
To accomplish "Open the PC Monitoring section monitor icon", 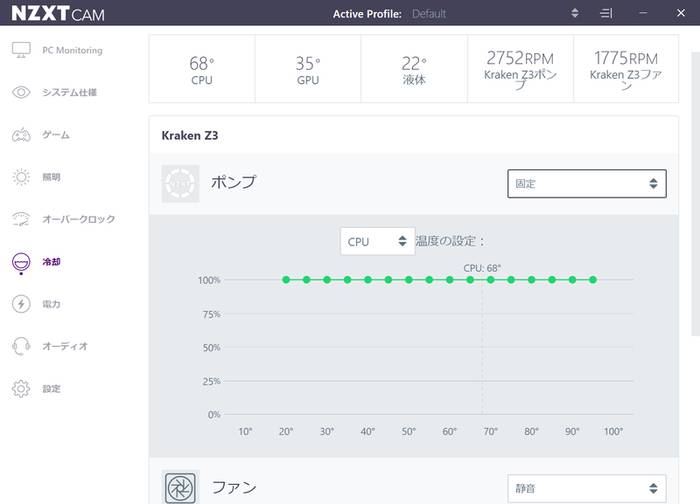I will [x=21, y=50].
